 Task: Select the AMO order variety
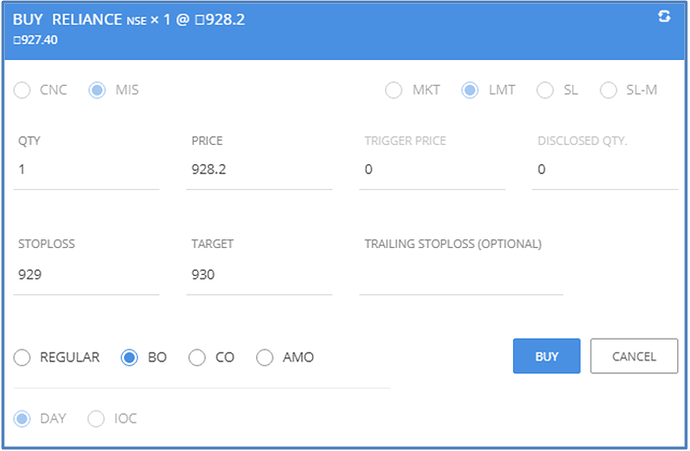(265, 357)
